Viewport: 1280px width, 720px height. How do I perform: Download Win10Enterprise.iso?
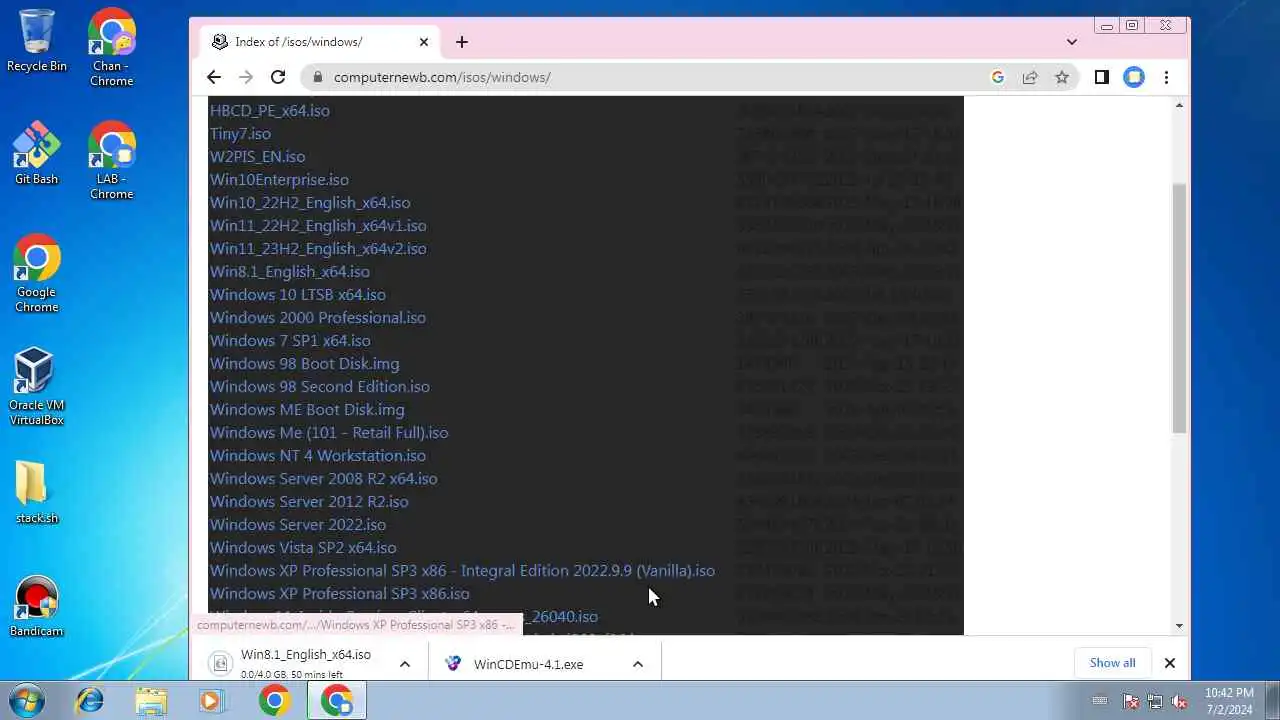279,179
